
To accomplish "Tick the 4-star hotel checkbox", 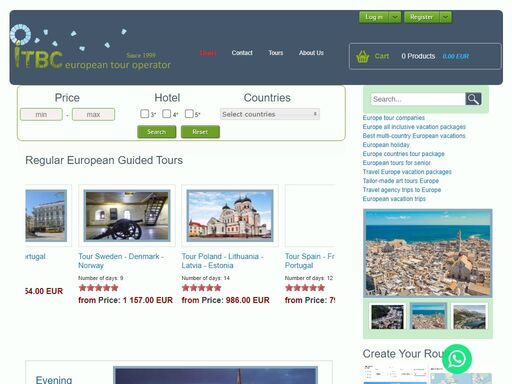I will 166,114.
